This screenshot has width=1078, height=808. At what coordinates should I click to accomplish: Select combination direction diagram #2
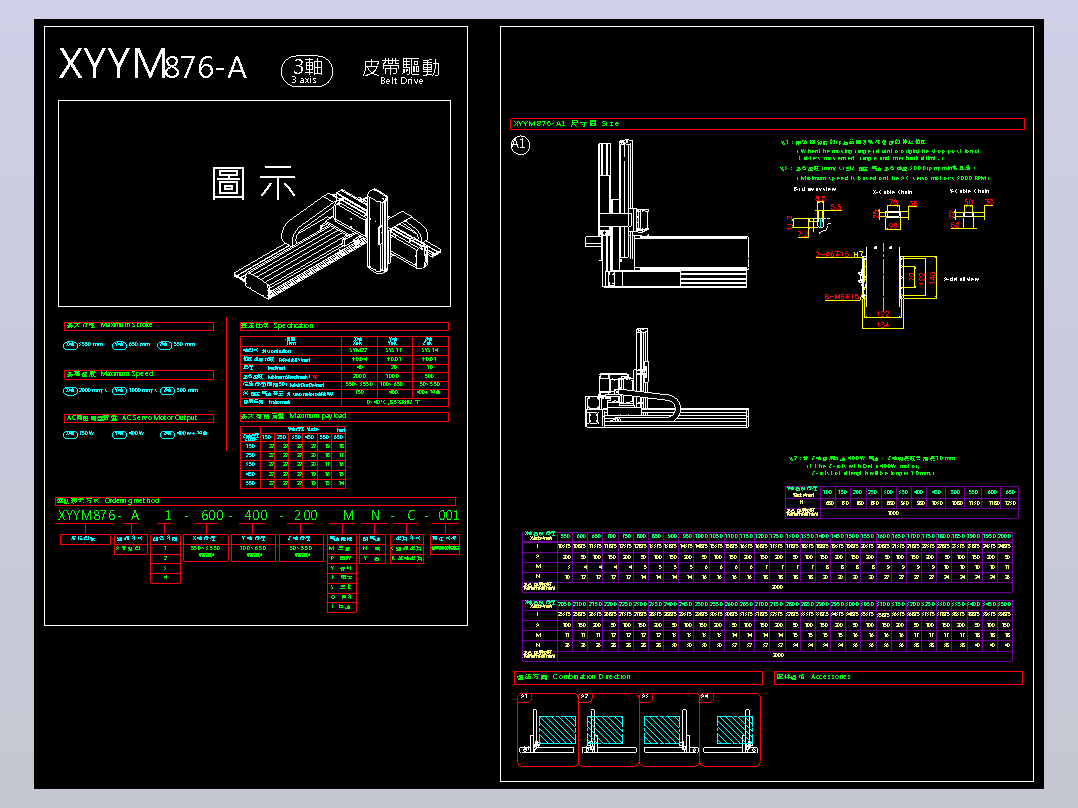coord(608,730)
